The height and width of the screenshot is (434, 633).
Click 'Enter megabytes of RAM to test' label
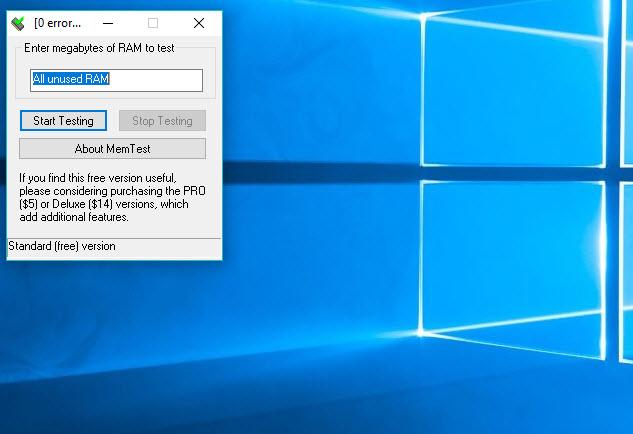[99, 48]
